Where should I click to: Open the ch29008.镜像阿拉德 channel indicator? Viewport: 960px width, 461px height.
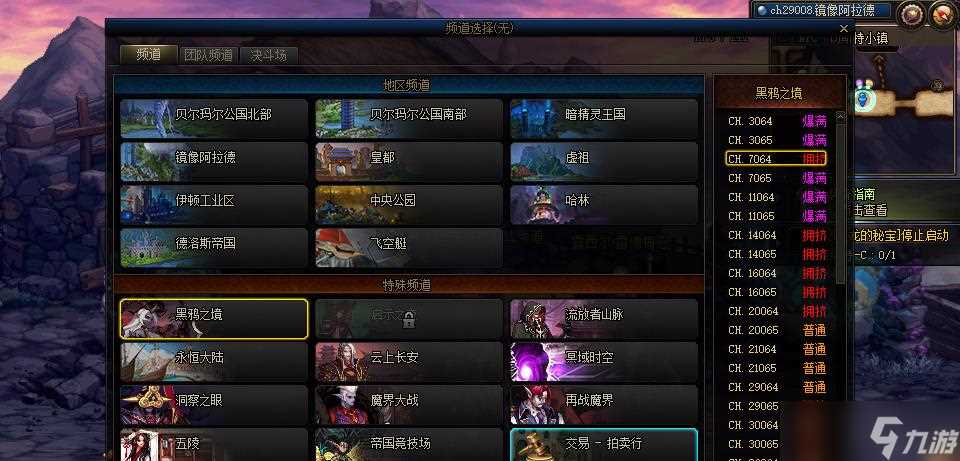[x=822, y=10]
